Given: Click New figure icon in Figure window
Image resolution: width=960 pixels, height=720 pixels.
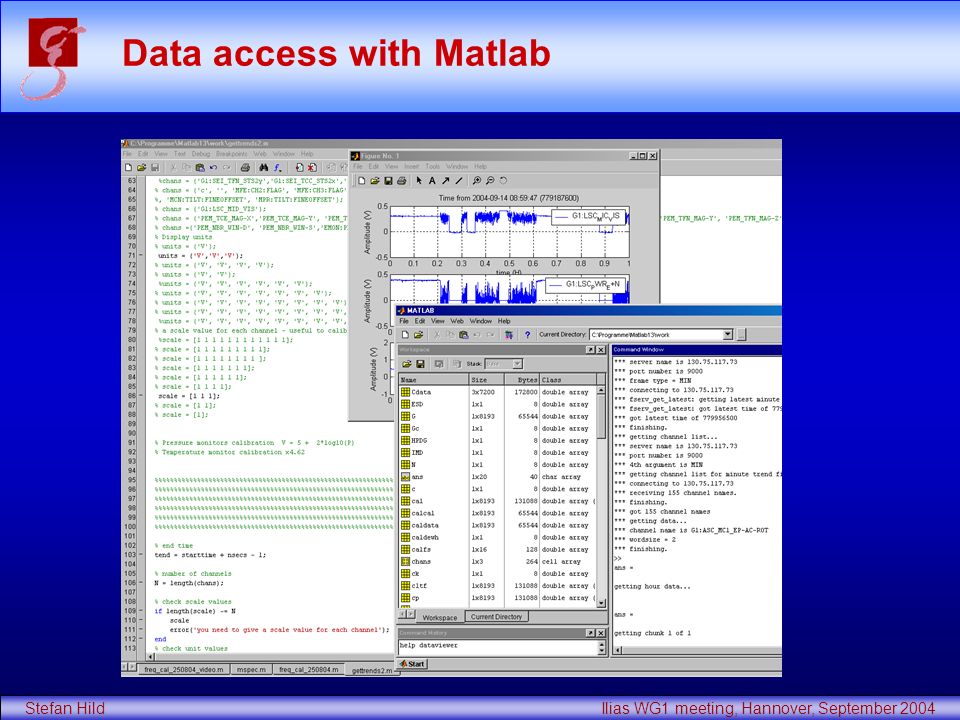Looking at the screenshot, I should pos(361,181).
